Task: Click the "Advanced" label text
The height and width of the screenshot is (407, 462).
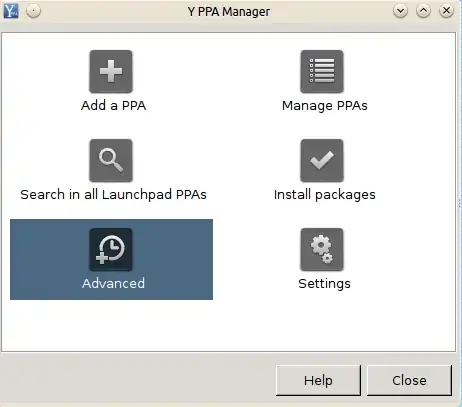Action: 113,284
